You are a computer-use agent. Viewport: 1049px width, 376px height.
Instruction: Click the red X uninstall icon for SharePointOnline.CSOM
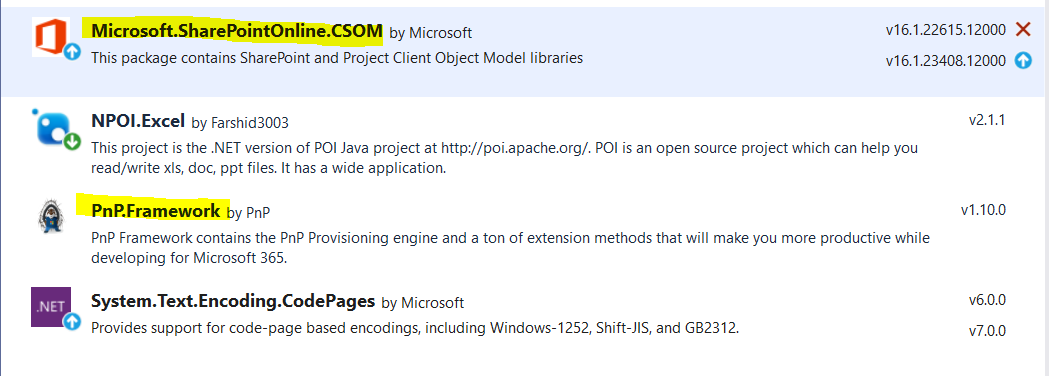[1023, 29]
